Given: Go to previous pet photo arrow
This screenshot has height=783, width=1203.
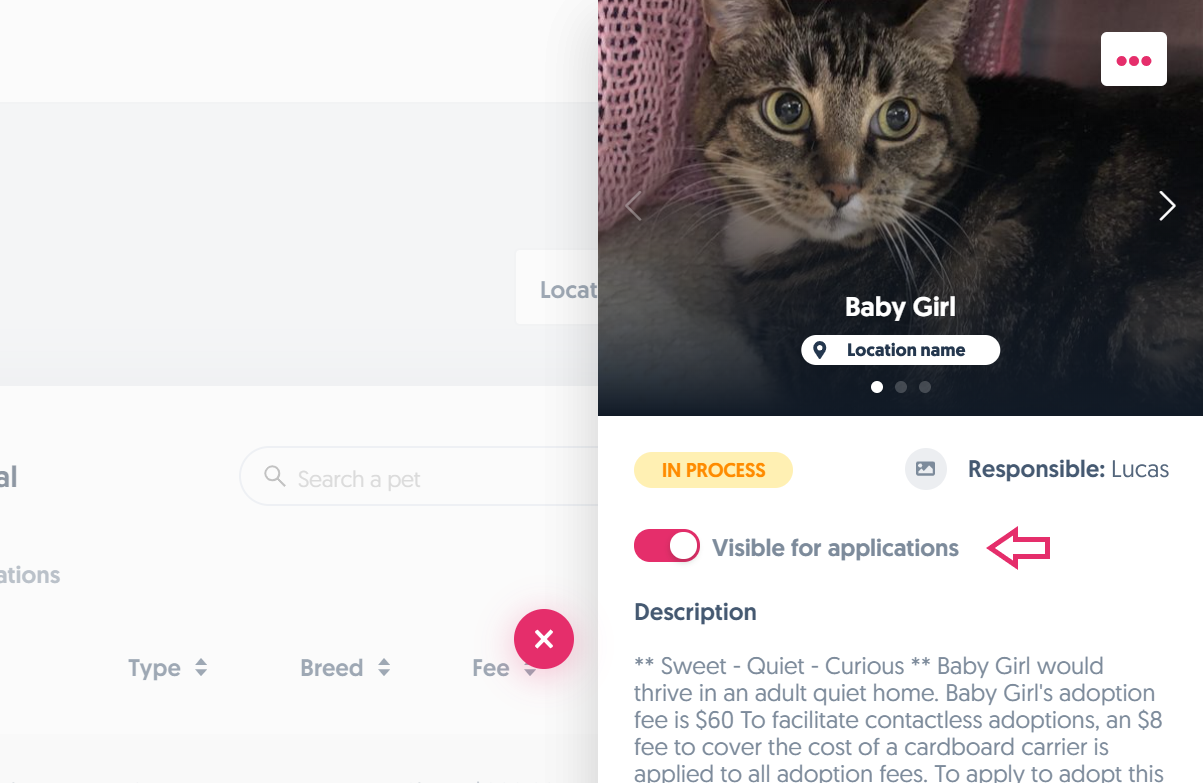Looking at the screenshot, I should [632, 206].
